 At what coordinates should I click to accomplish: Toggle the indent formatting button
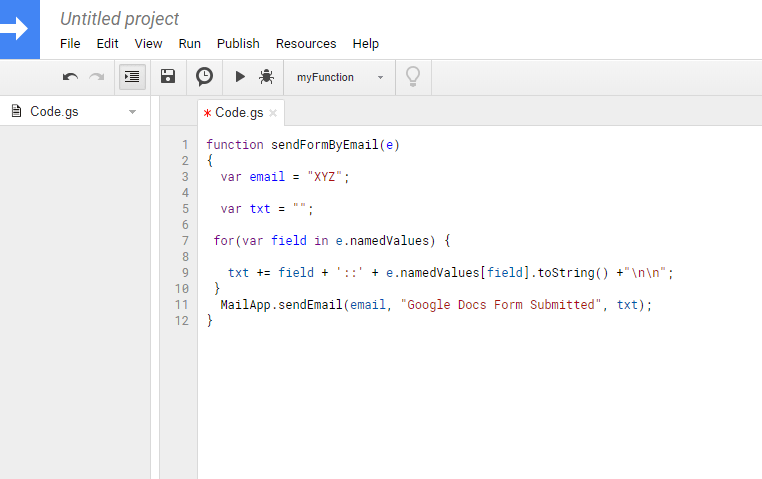click(132, 77)
